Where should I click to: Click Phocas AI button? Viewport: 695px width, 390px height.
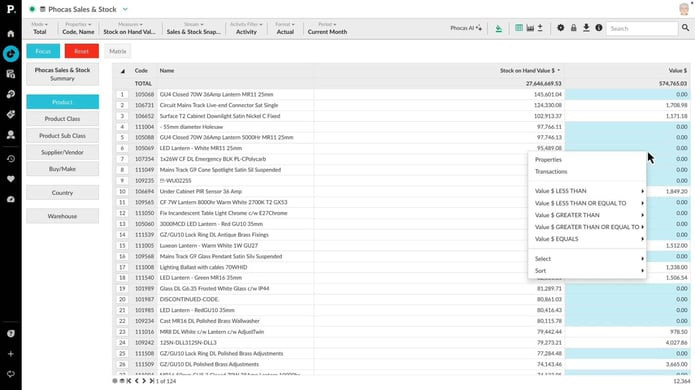466,28
